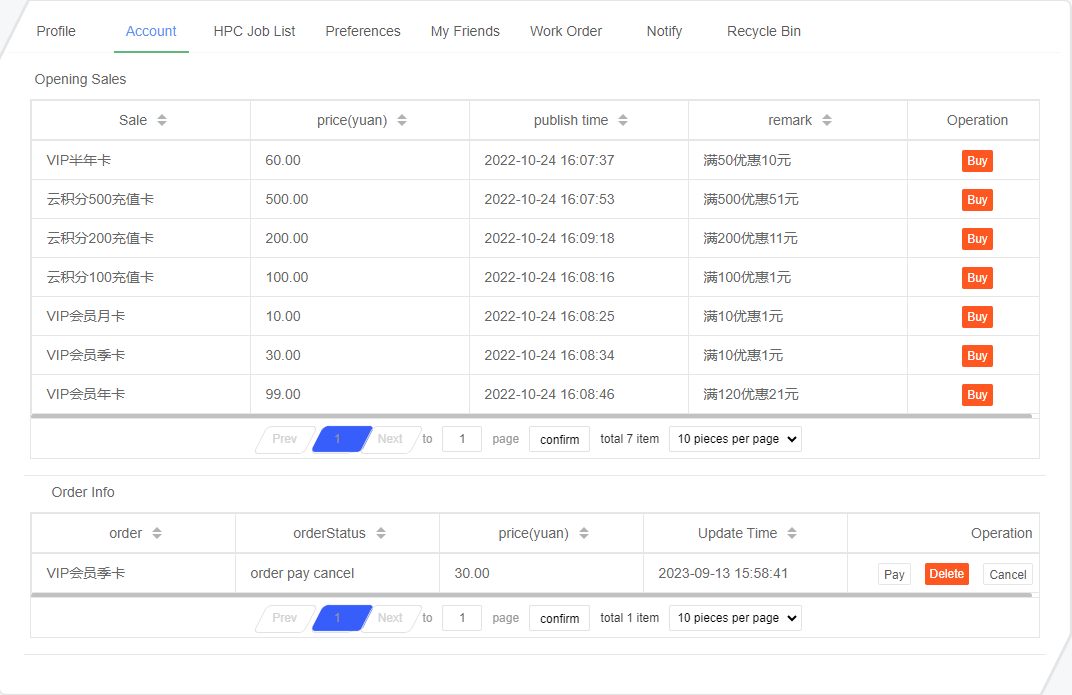The image size is (1072, 695).
Task: Go to My Friends tab
Action: coord(465,31)
